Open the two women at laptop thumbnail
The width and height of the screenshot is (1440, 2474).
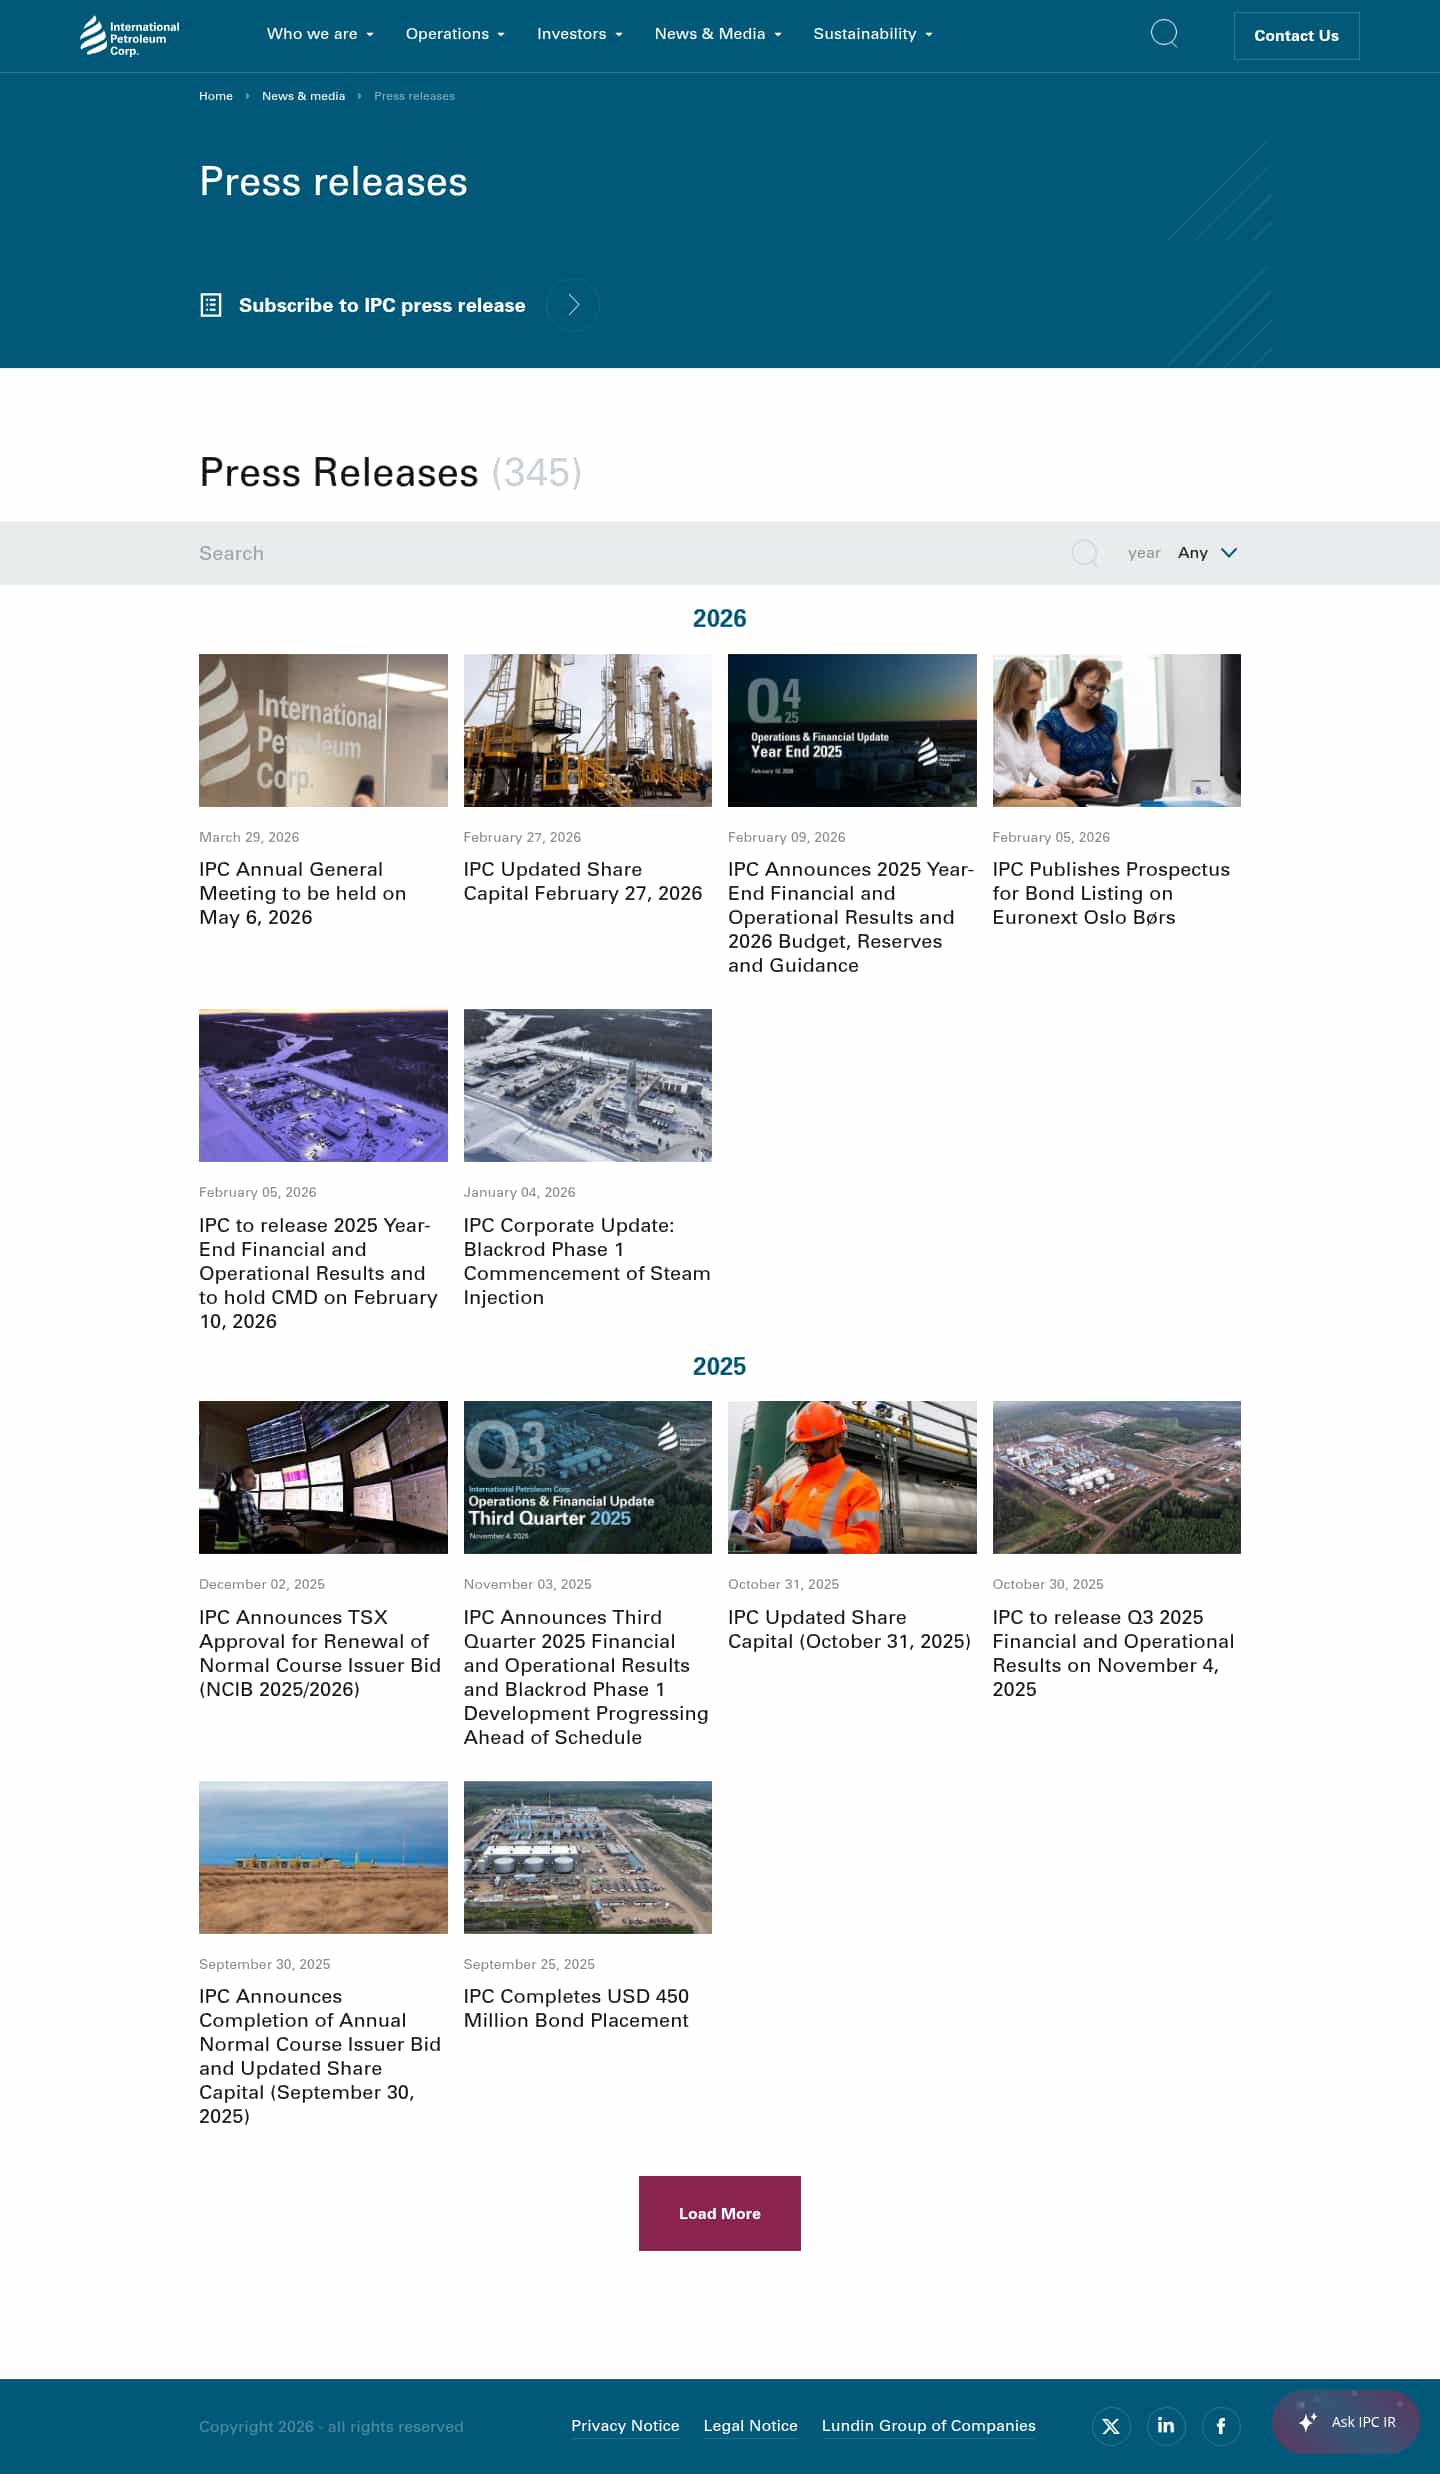point(1117,730)
